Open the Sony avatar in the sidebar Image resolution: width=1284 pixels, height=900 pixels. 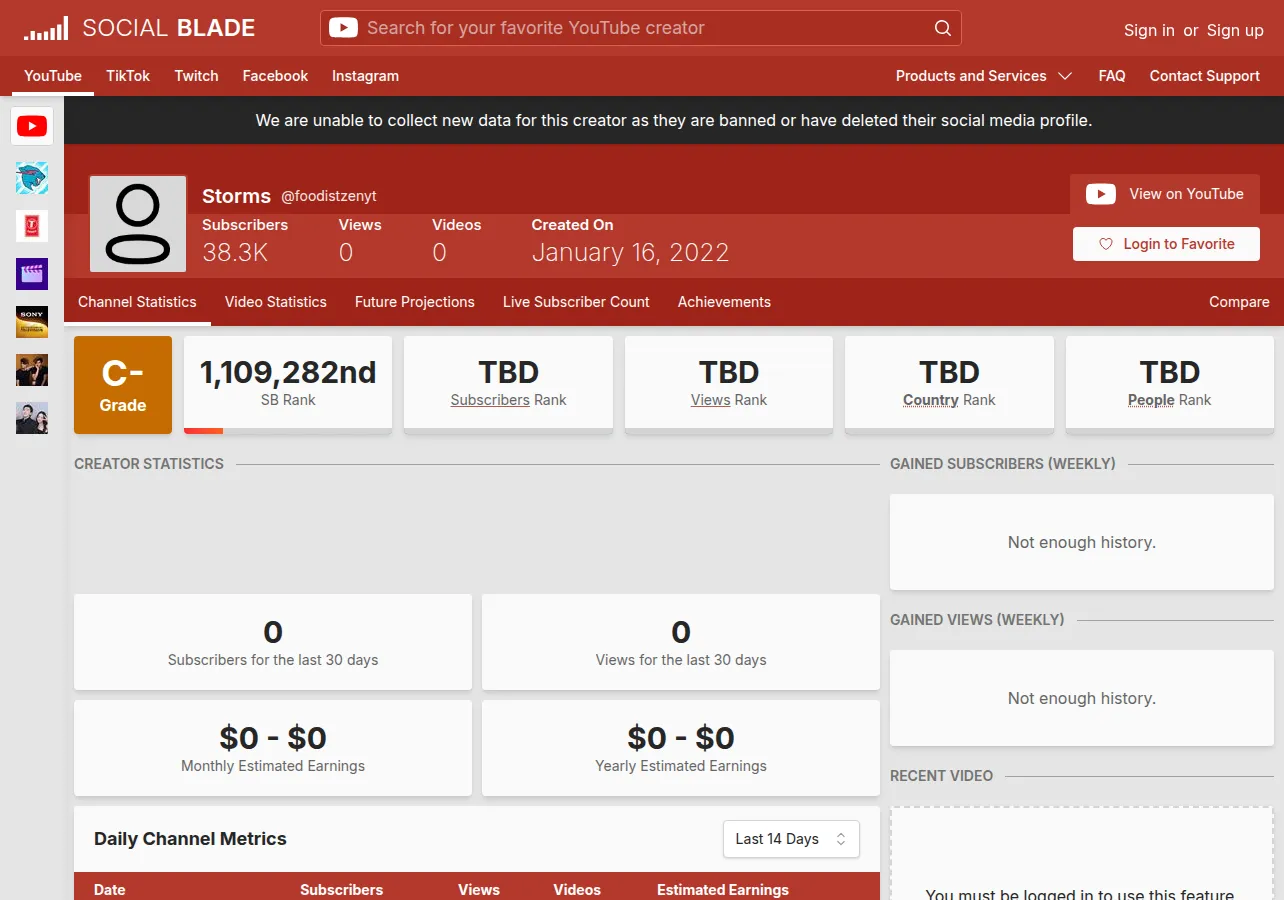pyautogui.click(x=32, y=322)
